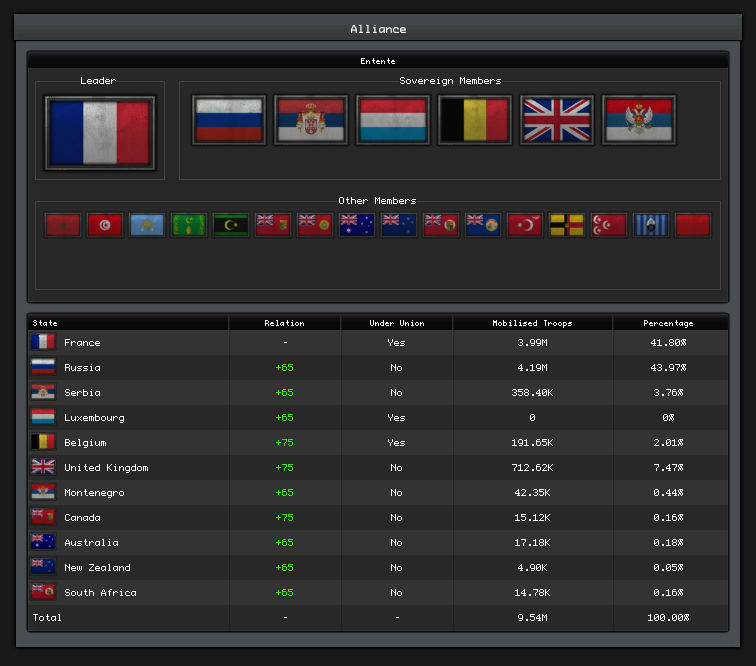The width and height of the screenshot is (756, 666).
Task: Click New Zealand flag in the state table
Action: tap(43, 568)
